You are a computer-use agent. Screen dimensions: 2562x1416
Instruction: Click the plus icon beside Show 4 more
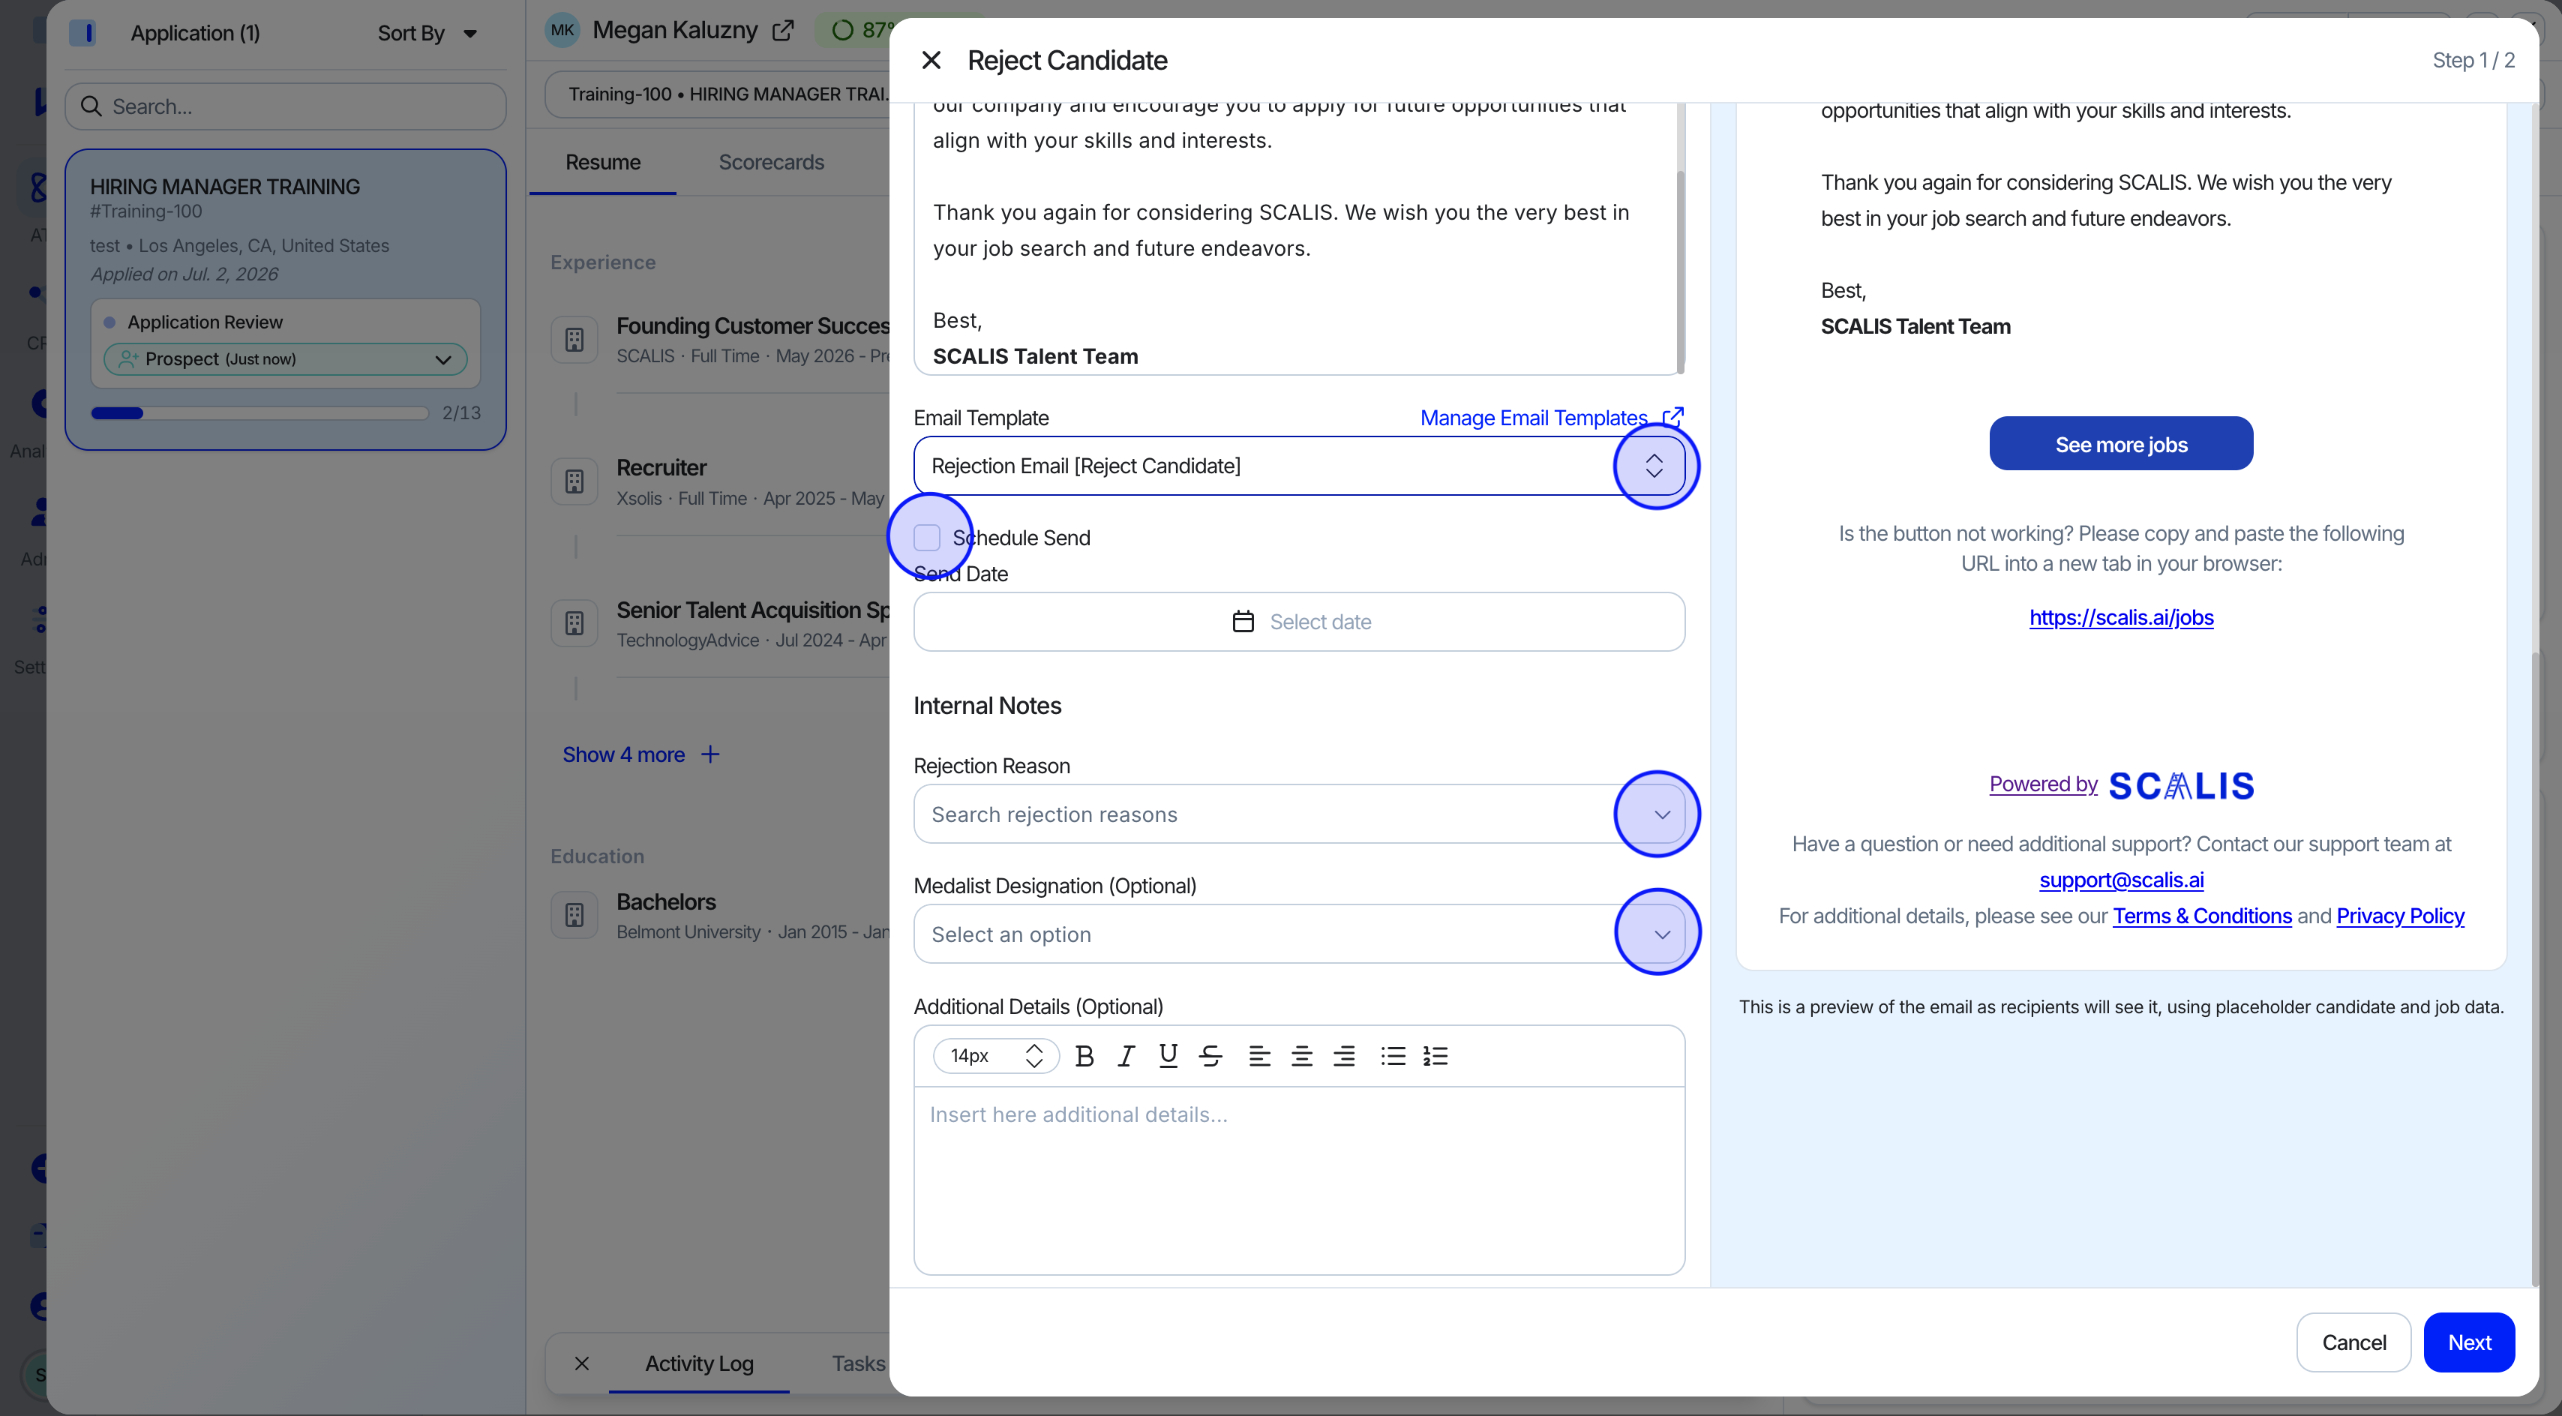tap(710, 754)
